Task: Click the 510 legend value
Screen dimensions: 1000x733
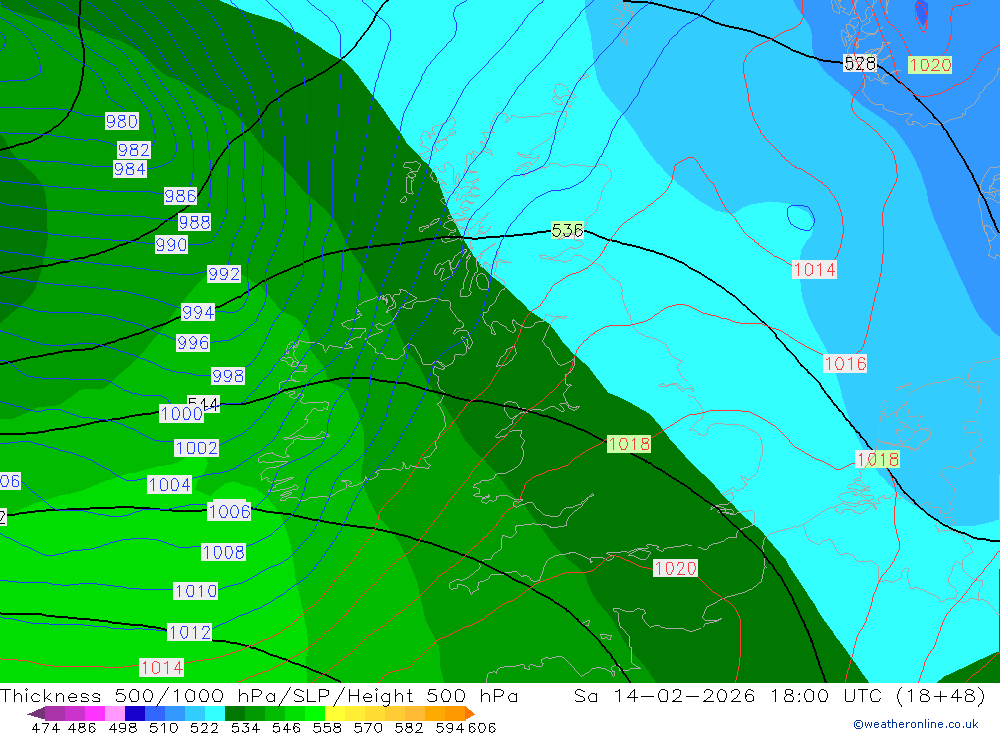Action: click(163, 727)
